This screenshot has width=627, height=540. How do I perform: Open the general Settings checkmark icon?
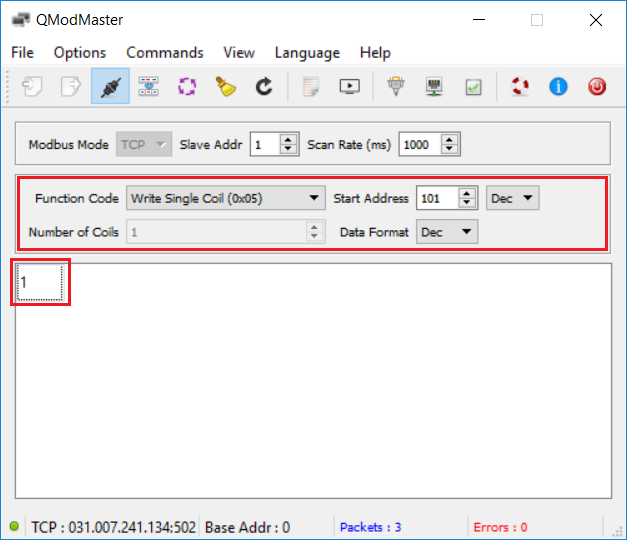click(x=473, y=87)
